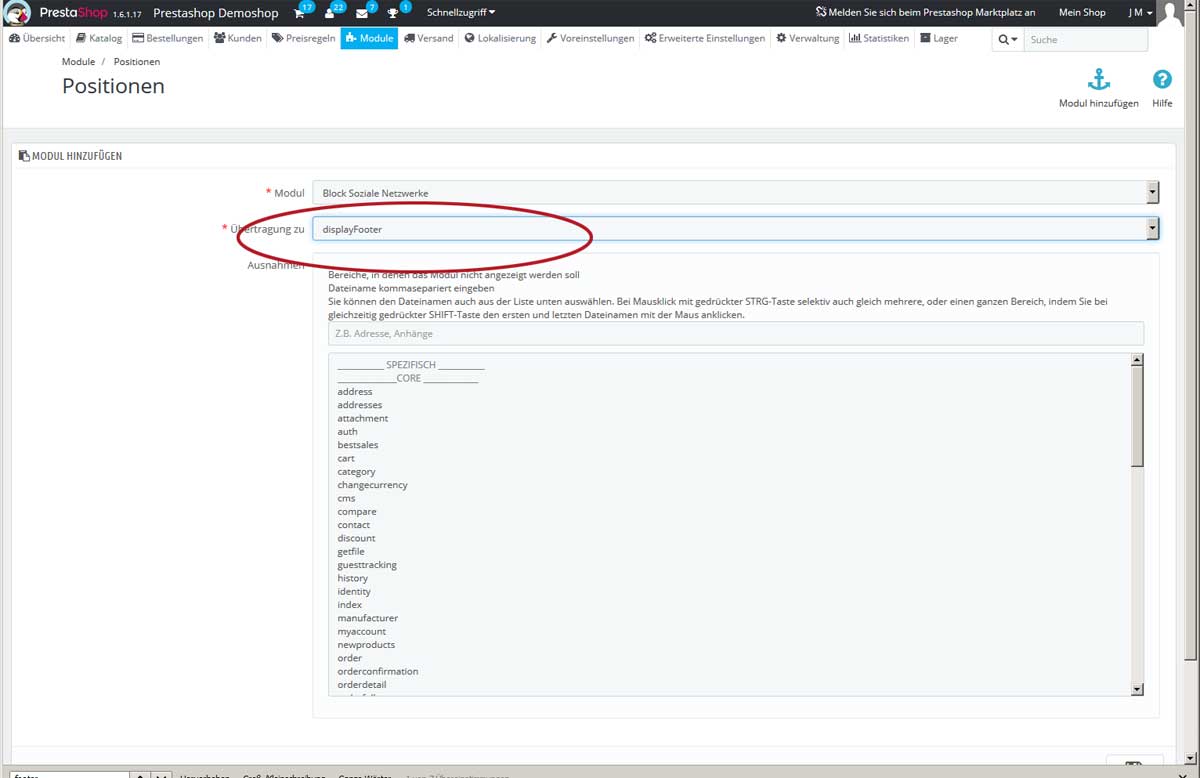Focus the Suche search field
Viewport: 1200px width, 778px height.
pyautogui.click(x=1086, y=39)
